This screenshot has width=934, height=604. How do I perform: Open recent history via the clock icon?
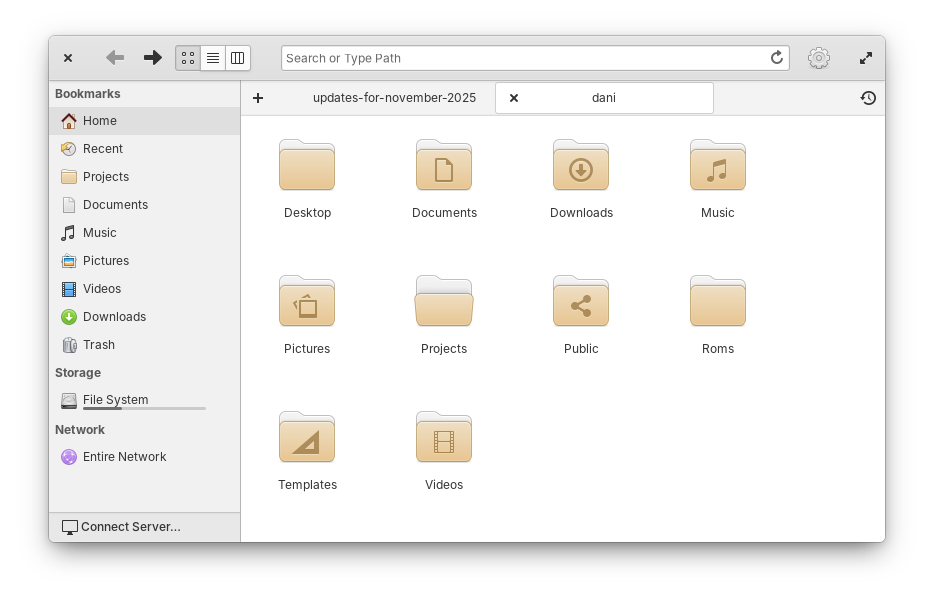(868, 98)
